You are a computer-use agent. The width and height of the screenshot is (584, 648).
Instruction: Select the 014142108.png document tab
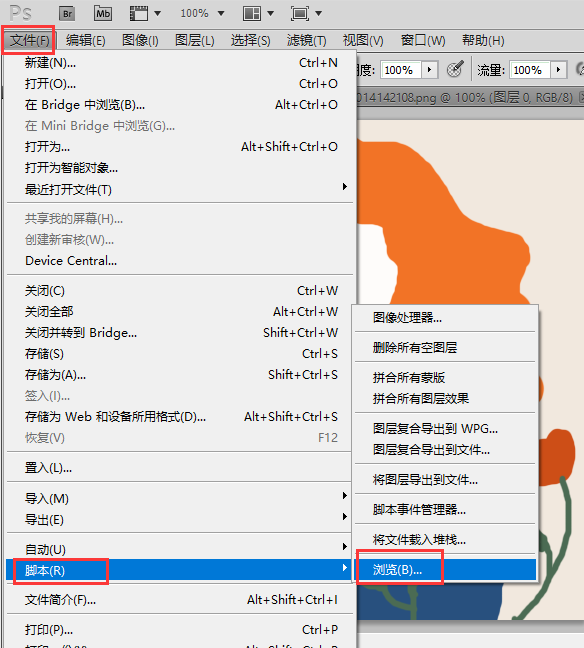[x=469, y=98]
